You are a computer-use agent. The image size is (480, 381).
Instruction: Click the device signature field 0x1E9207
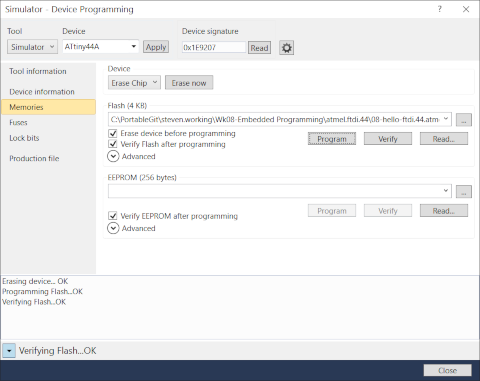tap(214, 47)
